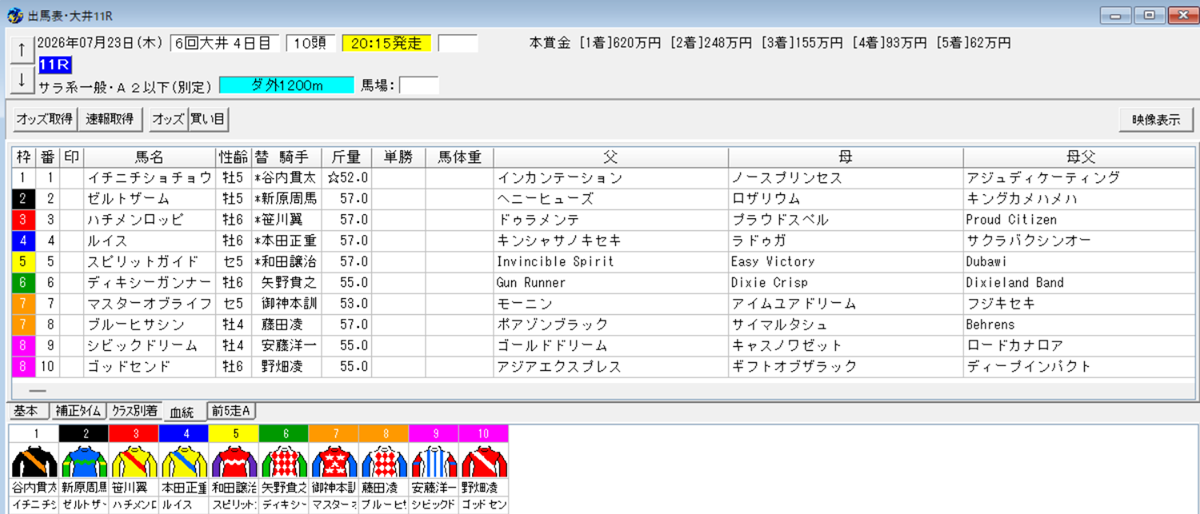The image size is (1200, 514).
Task: Go to next race with down arrow
Action: click(x=21, y=79)
